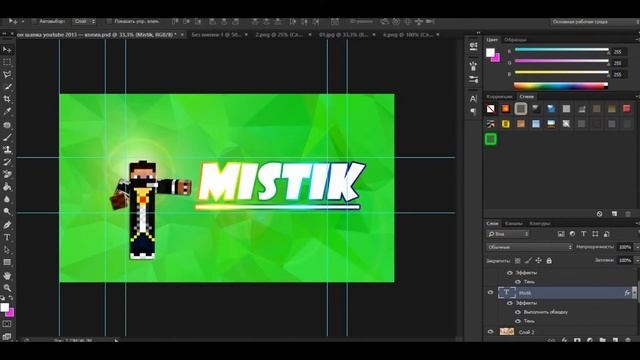Open the layer filter Вид dropdown
Screen dimensions: 640x360
508,234
